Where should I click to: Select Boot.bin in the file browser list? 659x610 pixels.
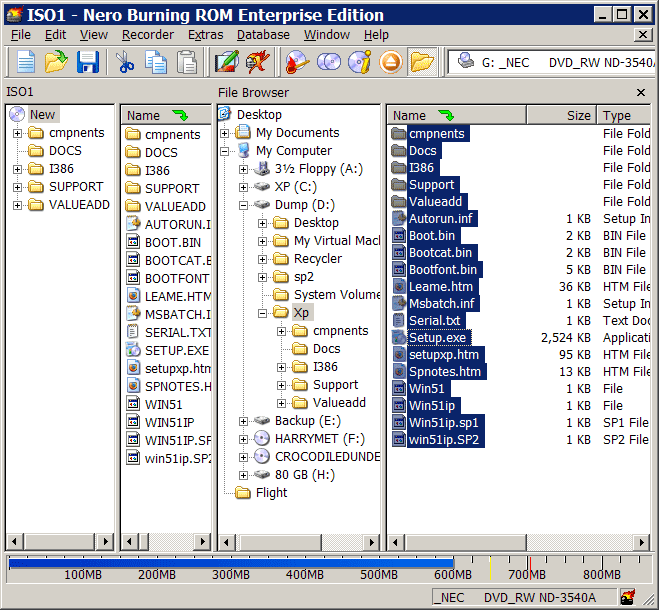[x=432, y=236]
